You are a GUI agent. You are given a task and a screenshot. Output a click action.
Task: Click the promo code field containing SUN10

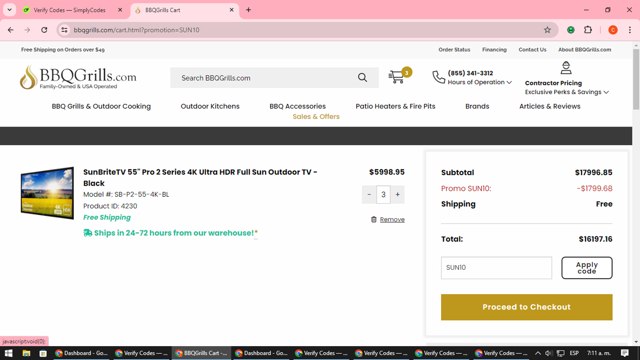point(496,268)
